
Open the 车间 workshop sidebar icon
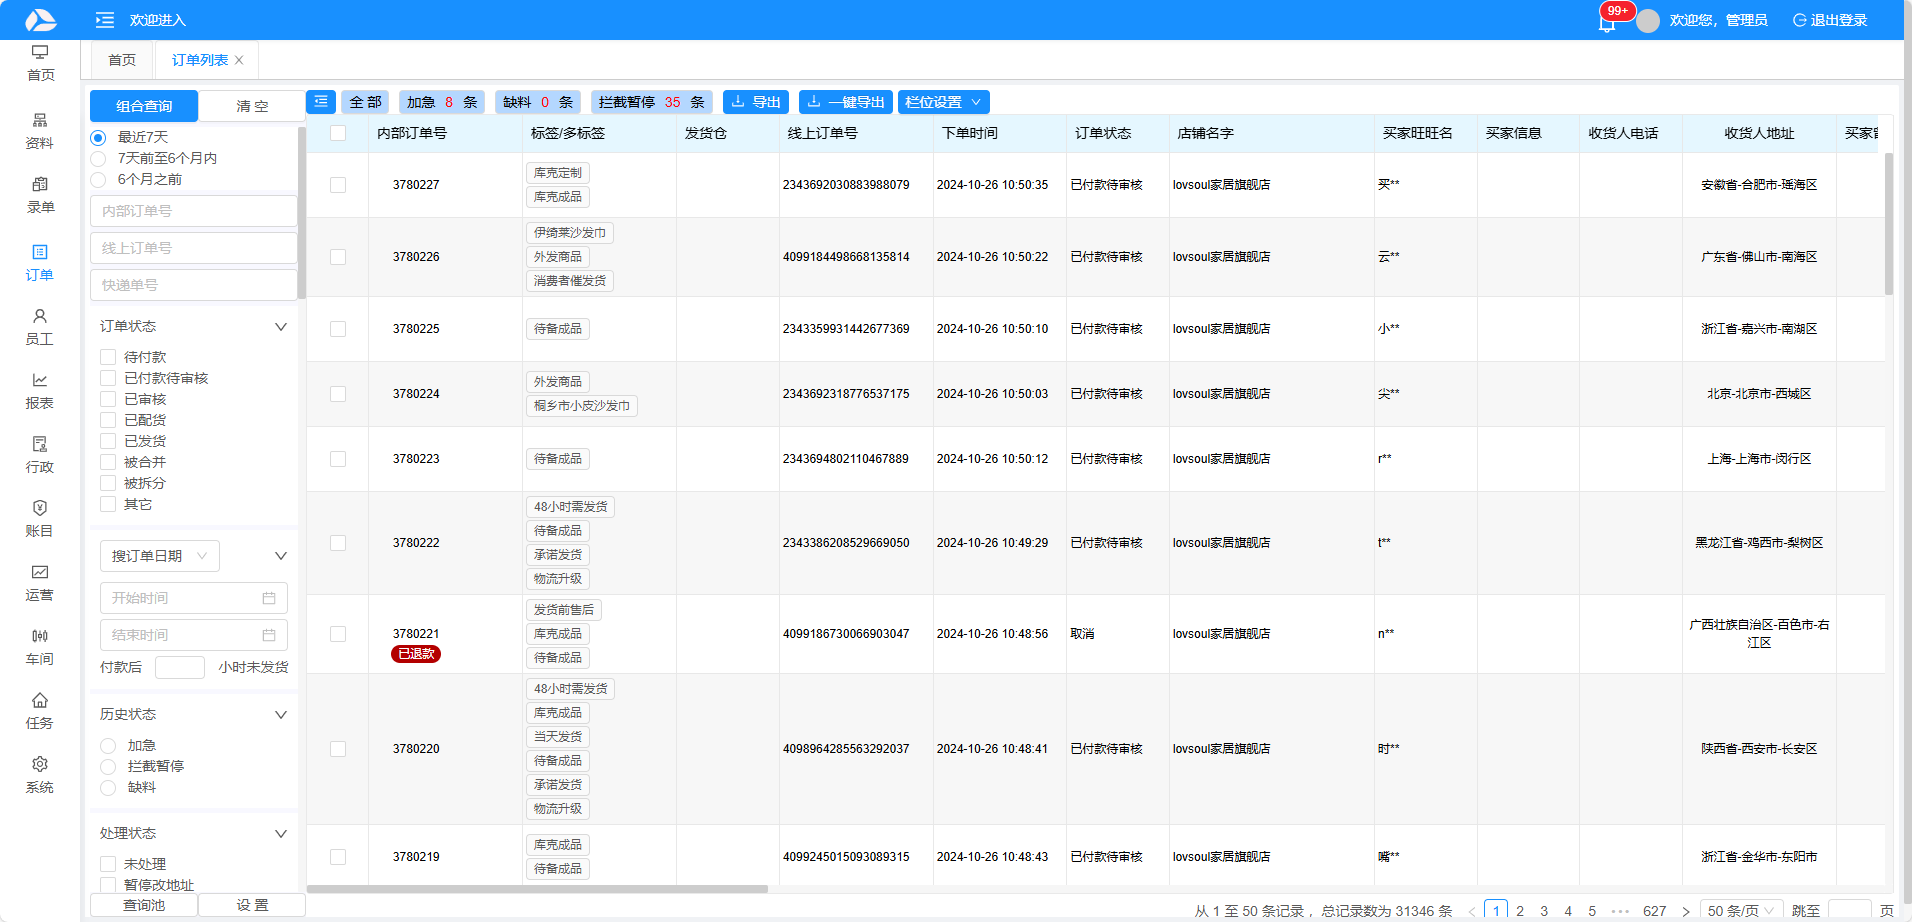click(40, 646)
